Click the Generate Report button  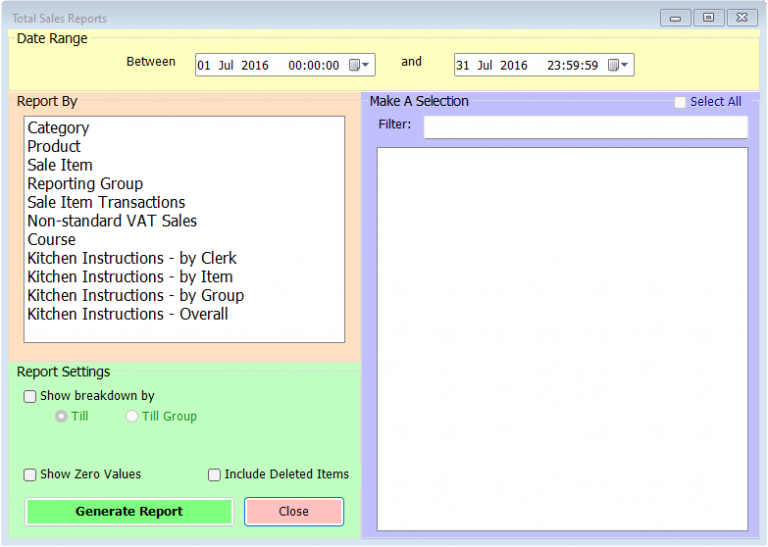[x=129, y=512]
